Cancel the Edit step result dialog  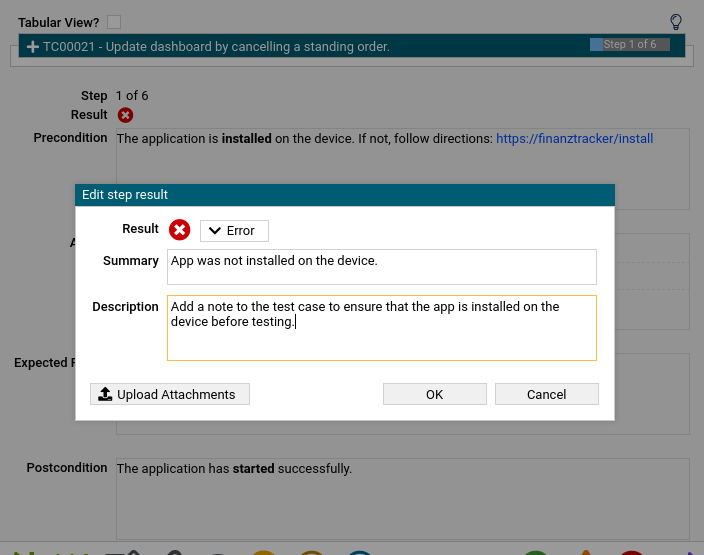546,394
